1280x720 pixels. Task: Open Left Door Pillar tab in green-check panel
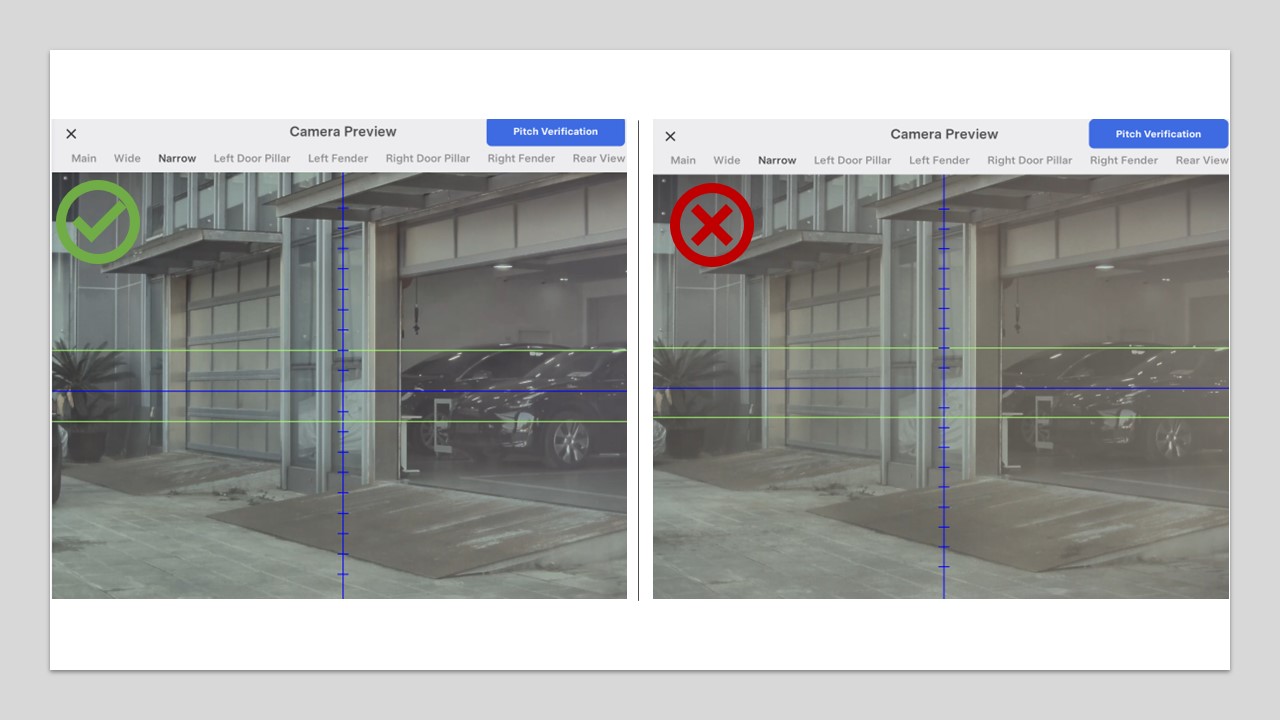point(252,159)
